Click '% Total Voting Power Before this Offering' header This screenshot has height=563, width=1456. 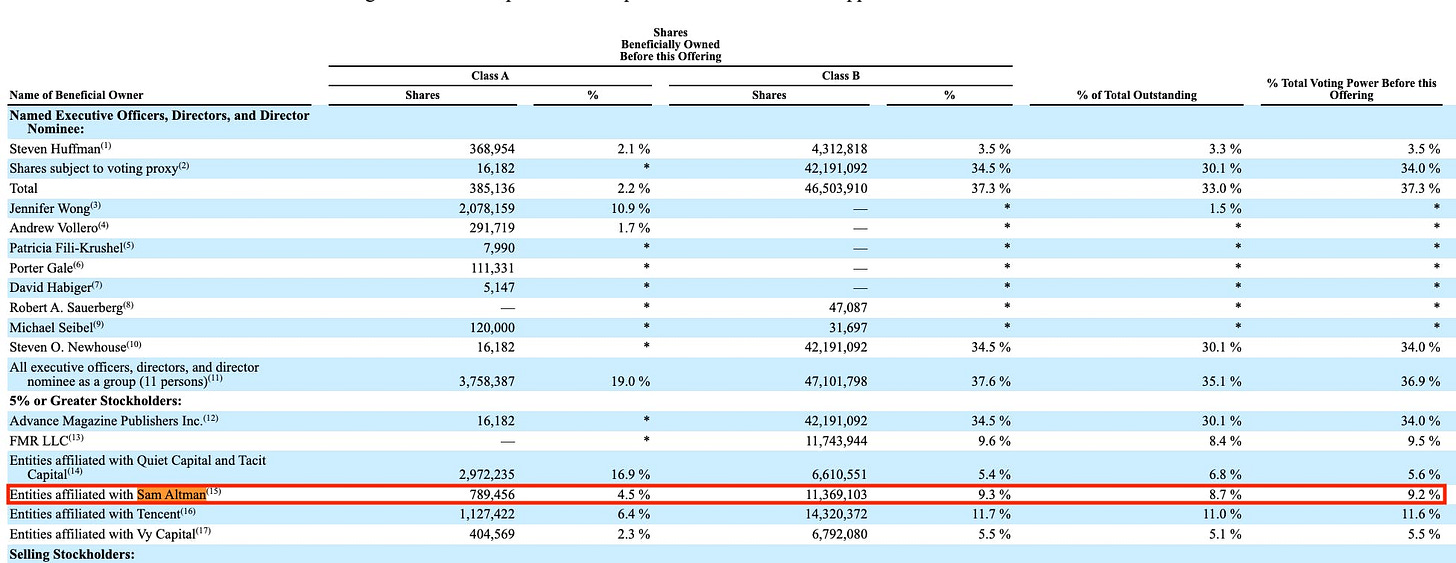(x=1351, y=89)
